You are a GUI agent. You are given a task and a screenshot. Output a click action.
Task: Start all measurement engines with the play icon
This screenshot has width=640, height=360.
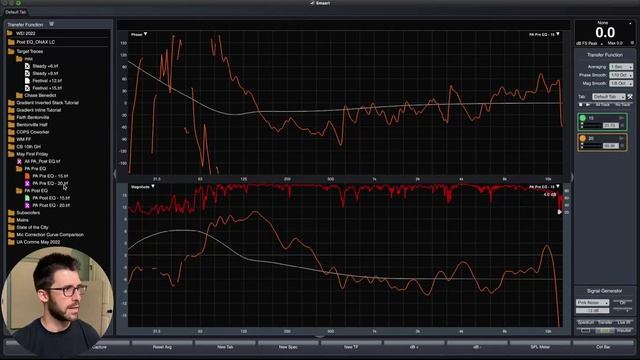pos(588,105)
